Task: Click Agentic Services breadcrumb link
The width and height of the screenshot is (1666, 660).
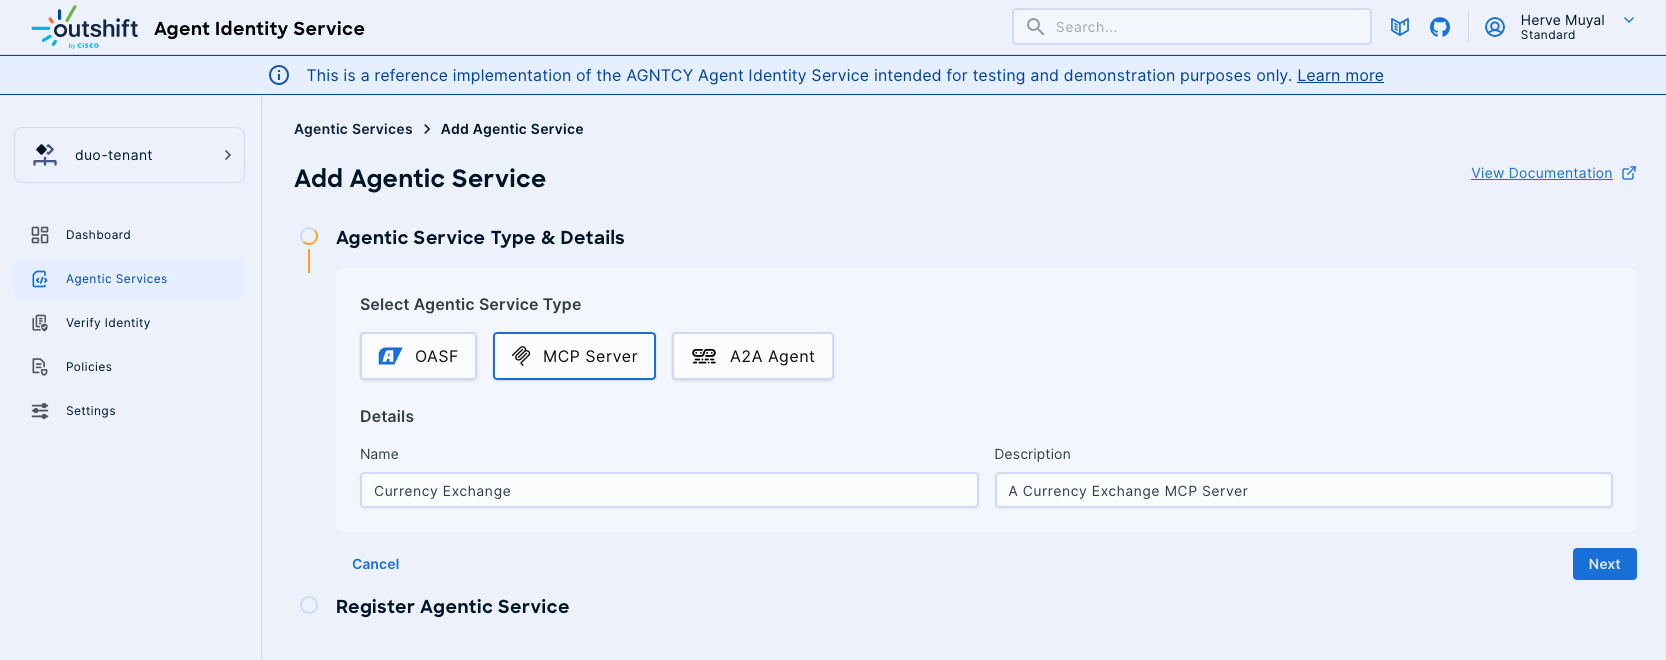Action: pyautogui.click(x=353, y=129)
